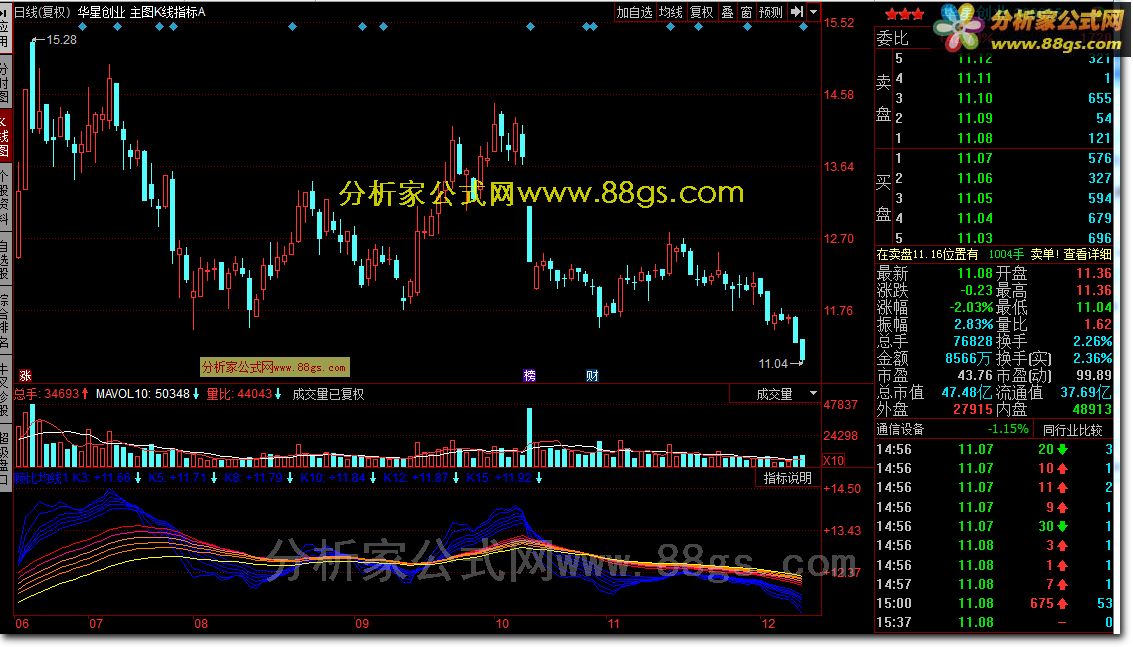Click the red up-arrow beside 总手 value
Viewport: 1133px width, 647px height.
tap(85, 394)
